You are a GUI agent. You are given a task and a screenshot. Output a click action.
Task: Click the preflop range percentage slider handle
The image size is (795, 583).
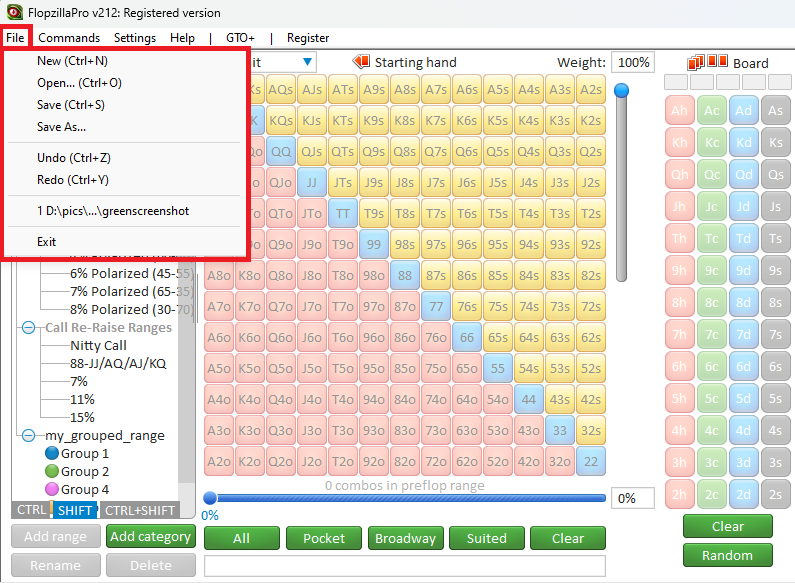coord(210,498)
